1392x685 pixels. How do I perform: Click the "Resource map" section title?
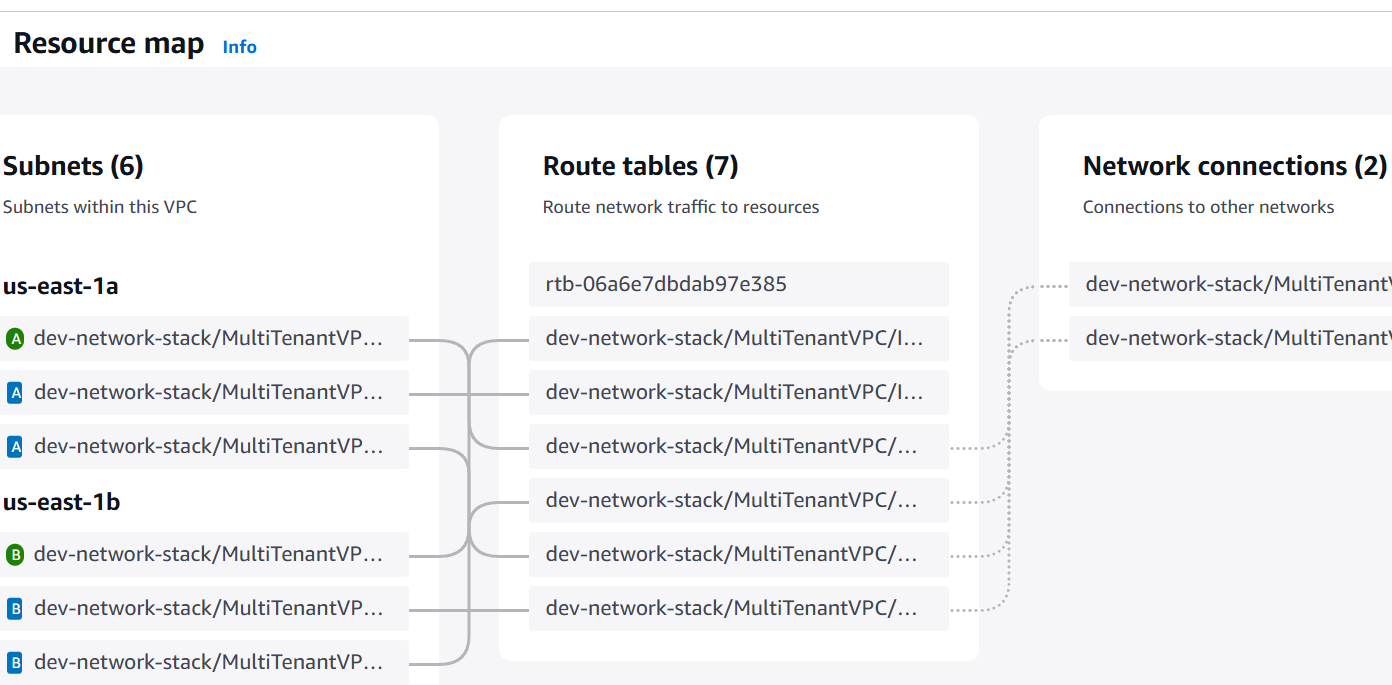[x=109, y=44]
